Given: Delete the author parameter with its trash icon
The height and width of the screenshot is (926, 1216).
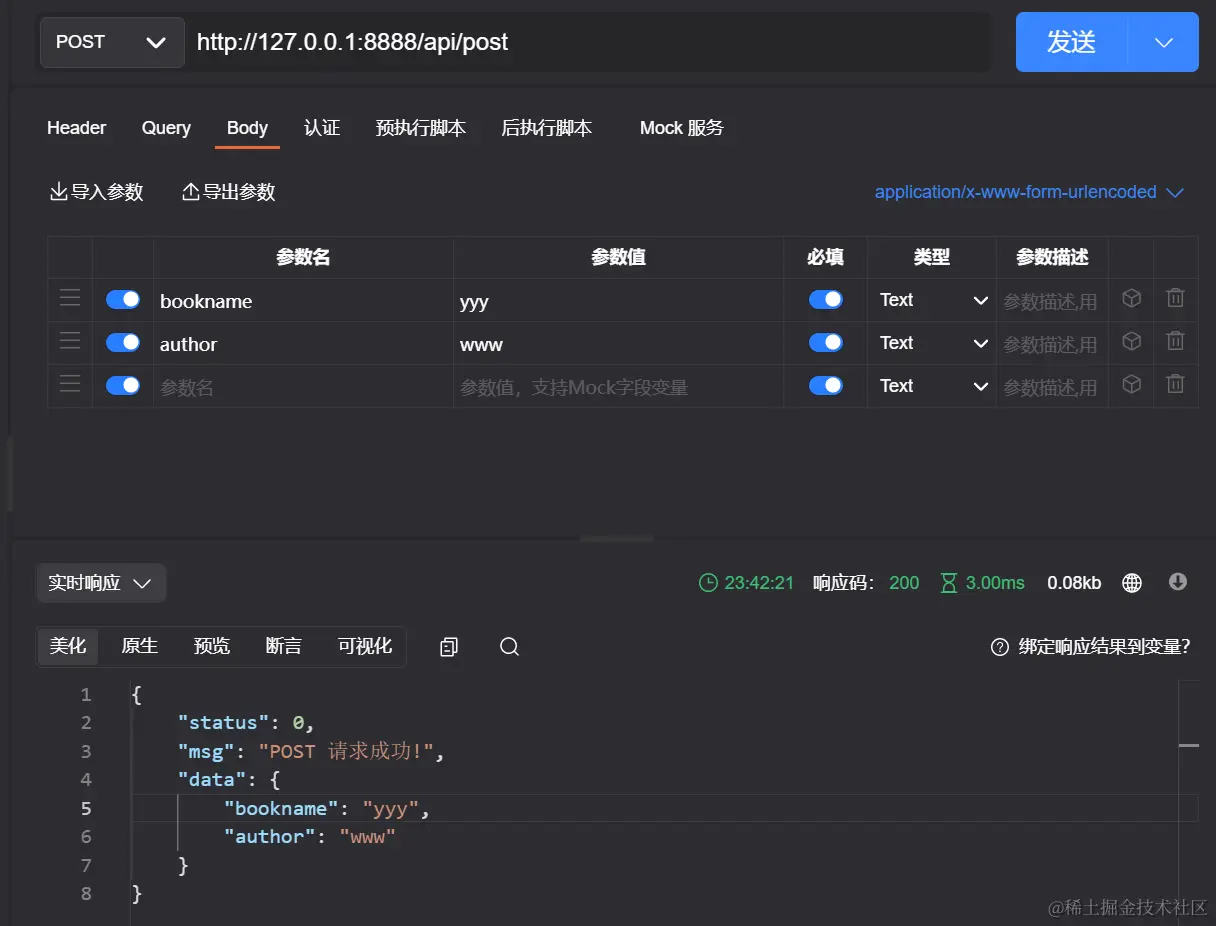Looking at the screenshot, I should 1175,342.
